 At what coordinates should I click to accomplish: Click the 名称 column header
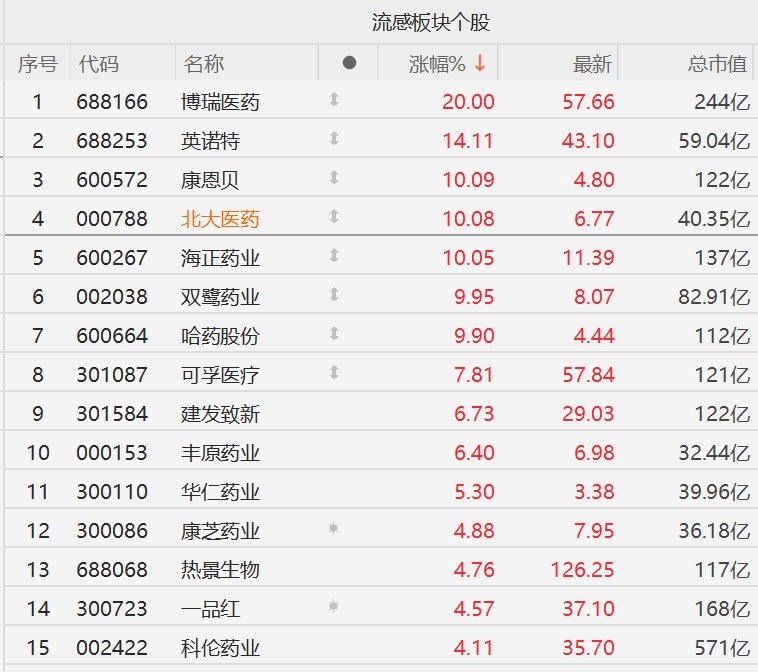click(204, 64)
